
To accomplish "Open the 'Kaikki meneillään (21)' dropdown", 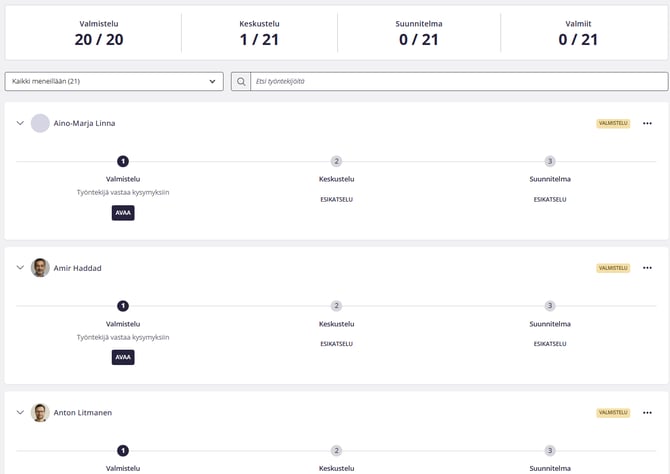I will (114, 81).
